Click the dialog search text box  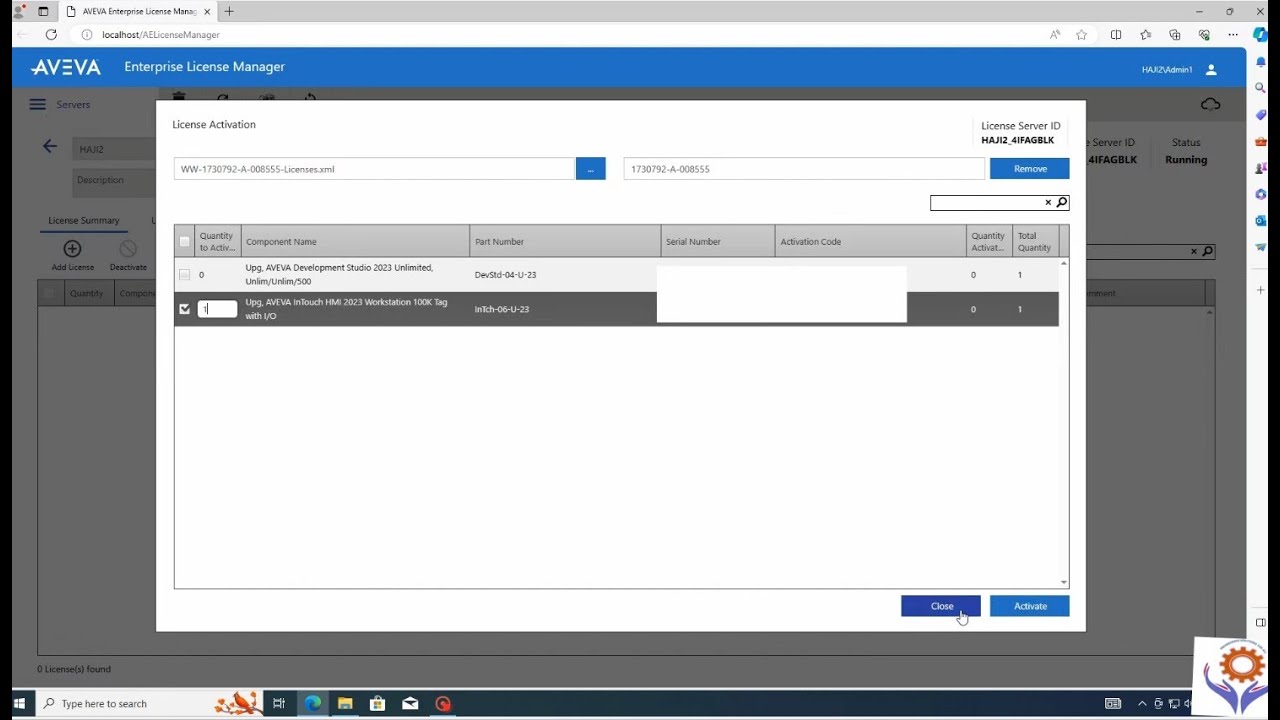[x=986, y=203]
